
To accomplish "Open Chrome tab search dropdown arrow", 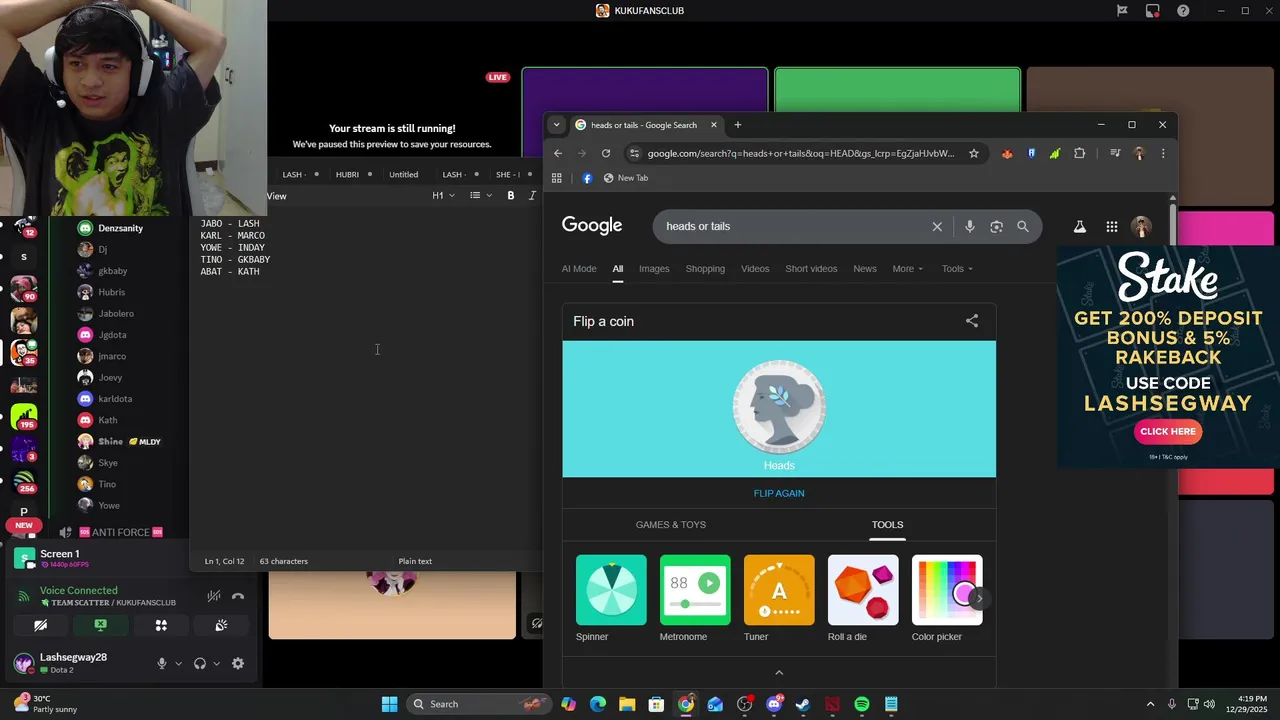I will [x=556, y=125].
